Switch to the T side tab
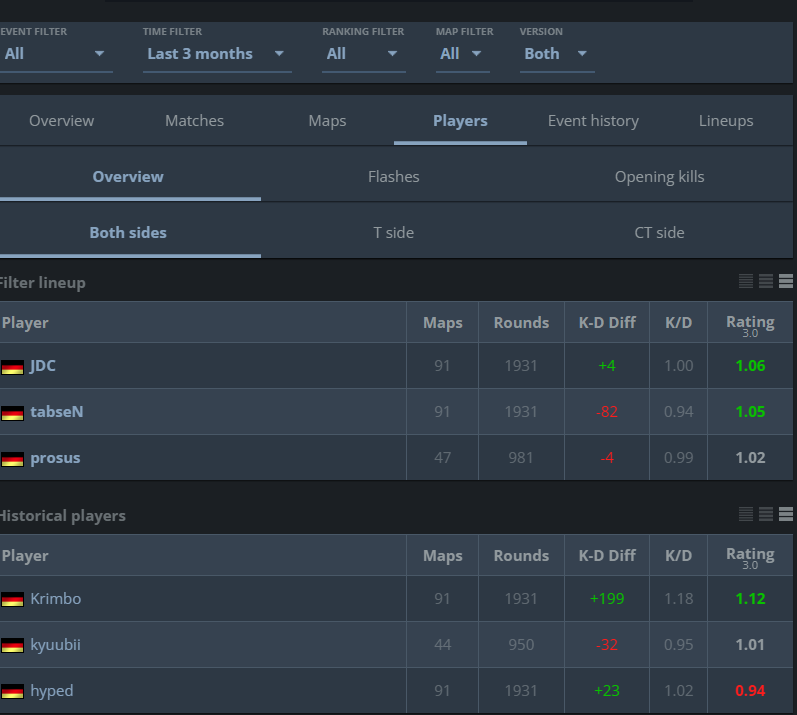 pyautogui.click(x=394, y=233)
